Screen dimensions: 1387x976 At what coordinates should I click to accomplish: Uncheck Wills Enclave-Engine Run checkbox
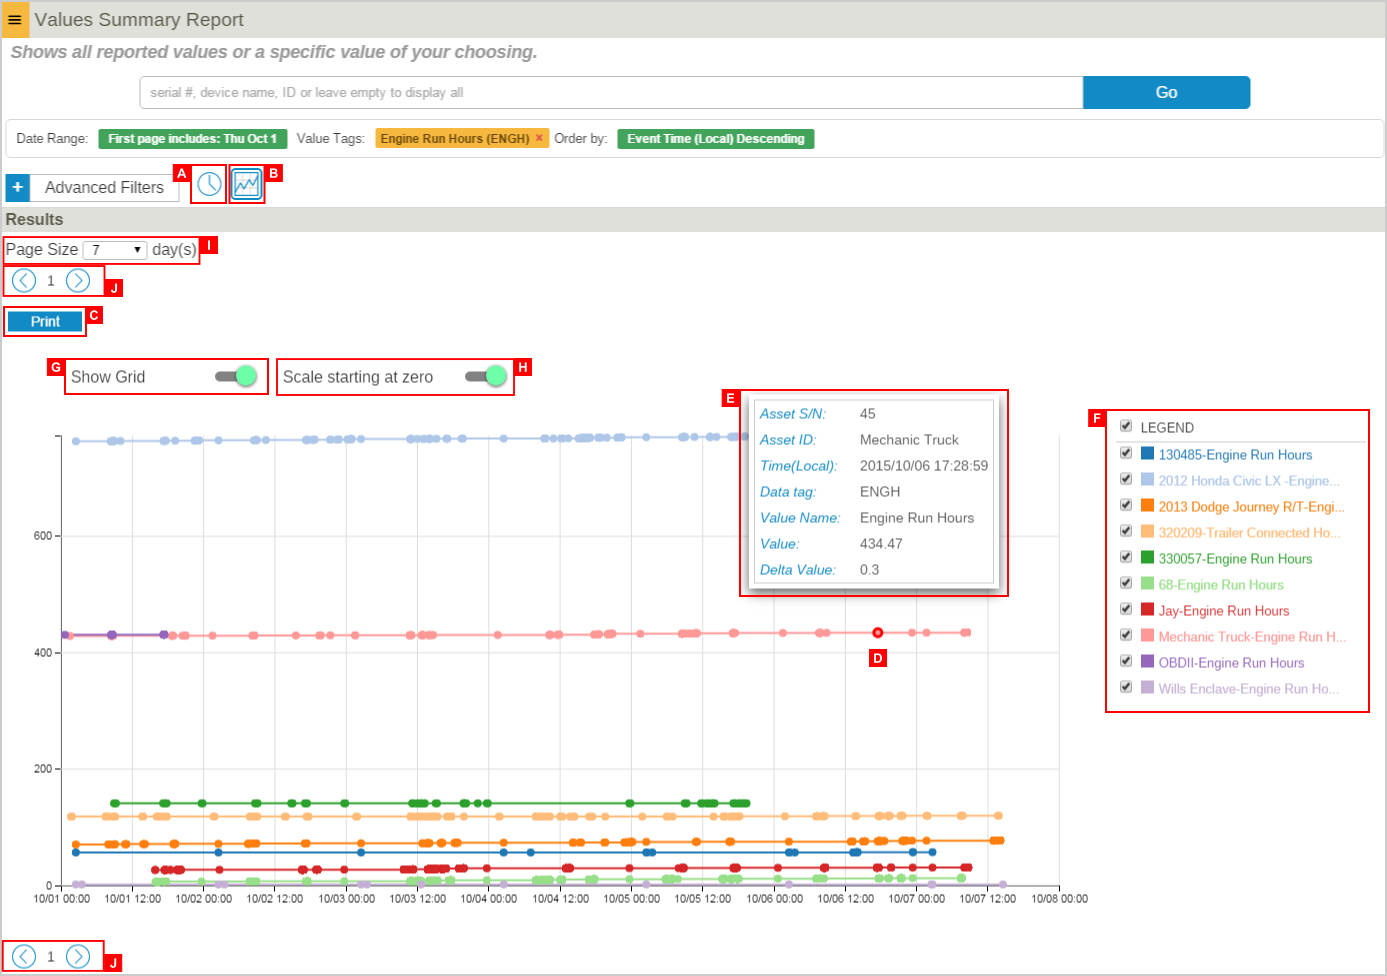[x=1126, y=687]
